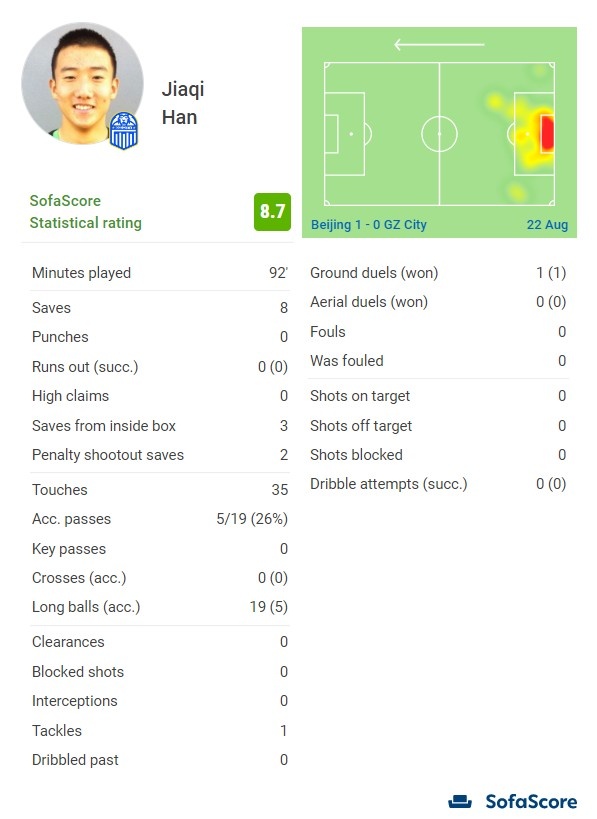The image size is (597, 819).
Task: Click the Saves stat row
Action: pyautogui.click(x=160, y=308)
